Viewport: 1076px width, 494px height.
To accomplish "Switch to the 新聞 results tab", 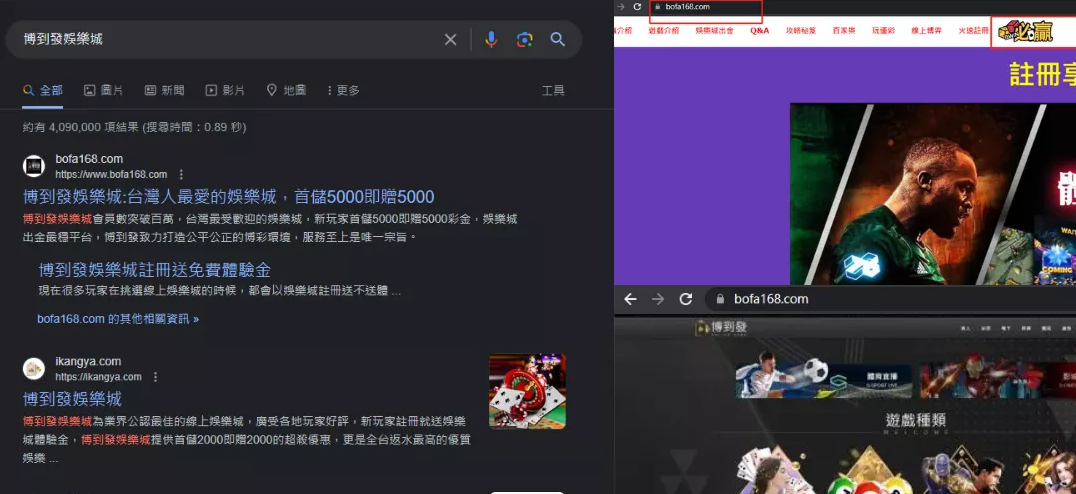I will coord(165,90).
